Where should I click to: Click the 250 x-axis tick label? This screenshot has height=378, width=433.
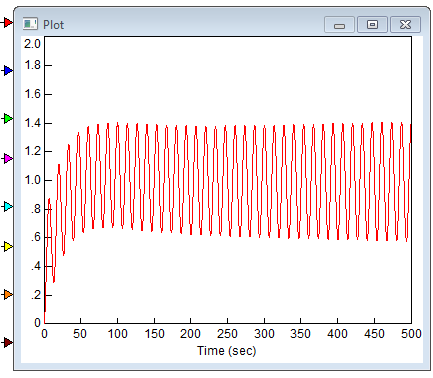[227, 334]
